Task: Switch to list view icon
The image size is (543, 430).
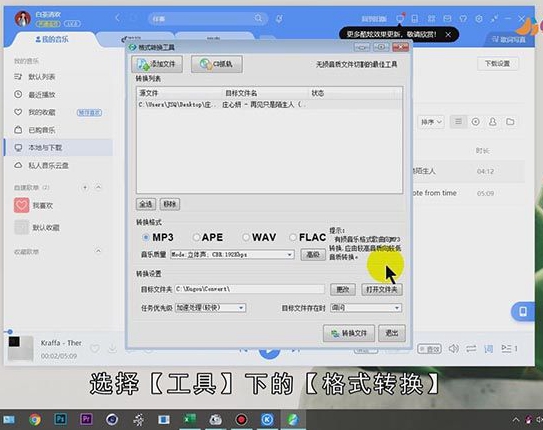Action: [459, 122]
